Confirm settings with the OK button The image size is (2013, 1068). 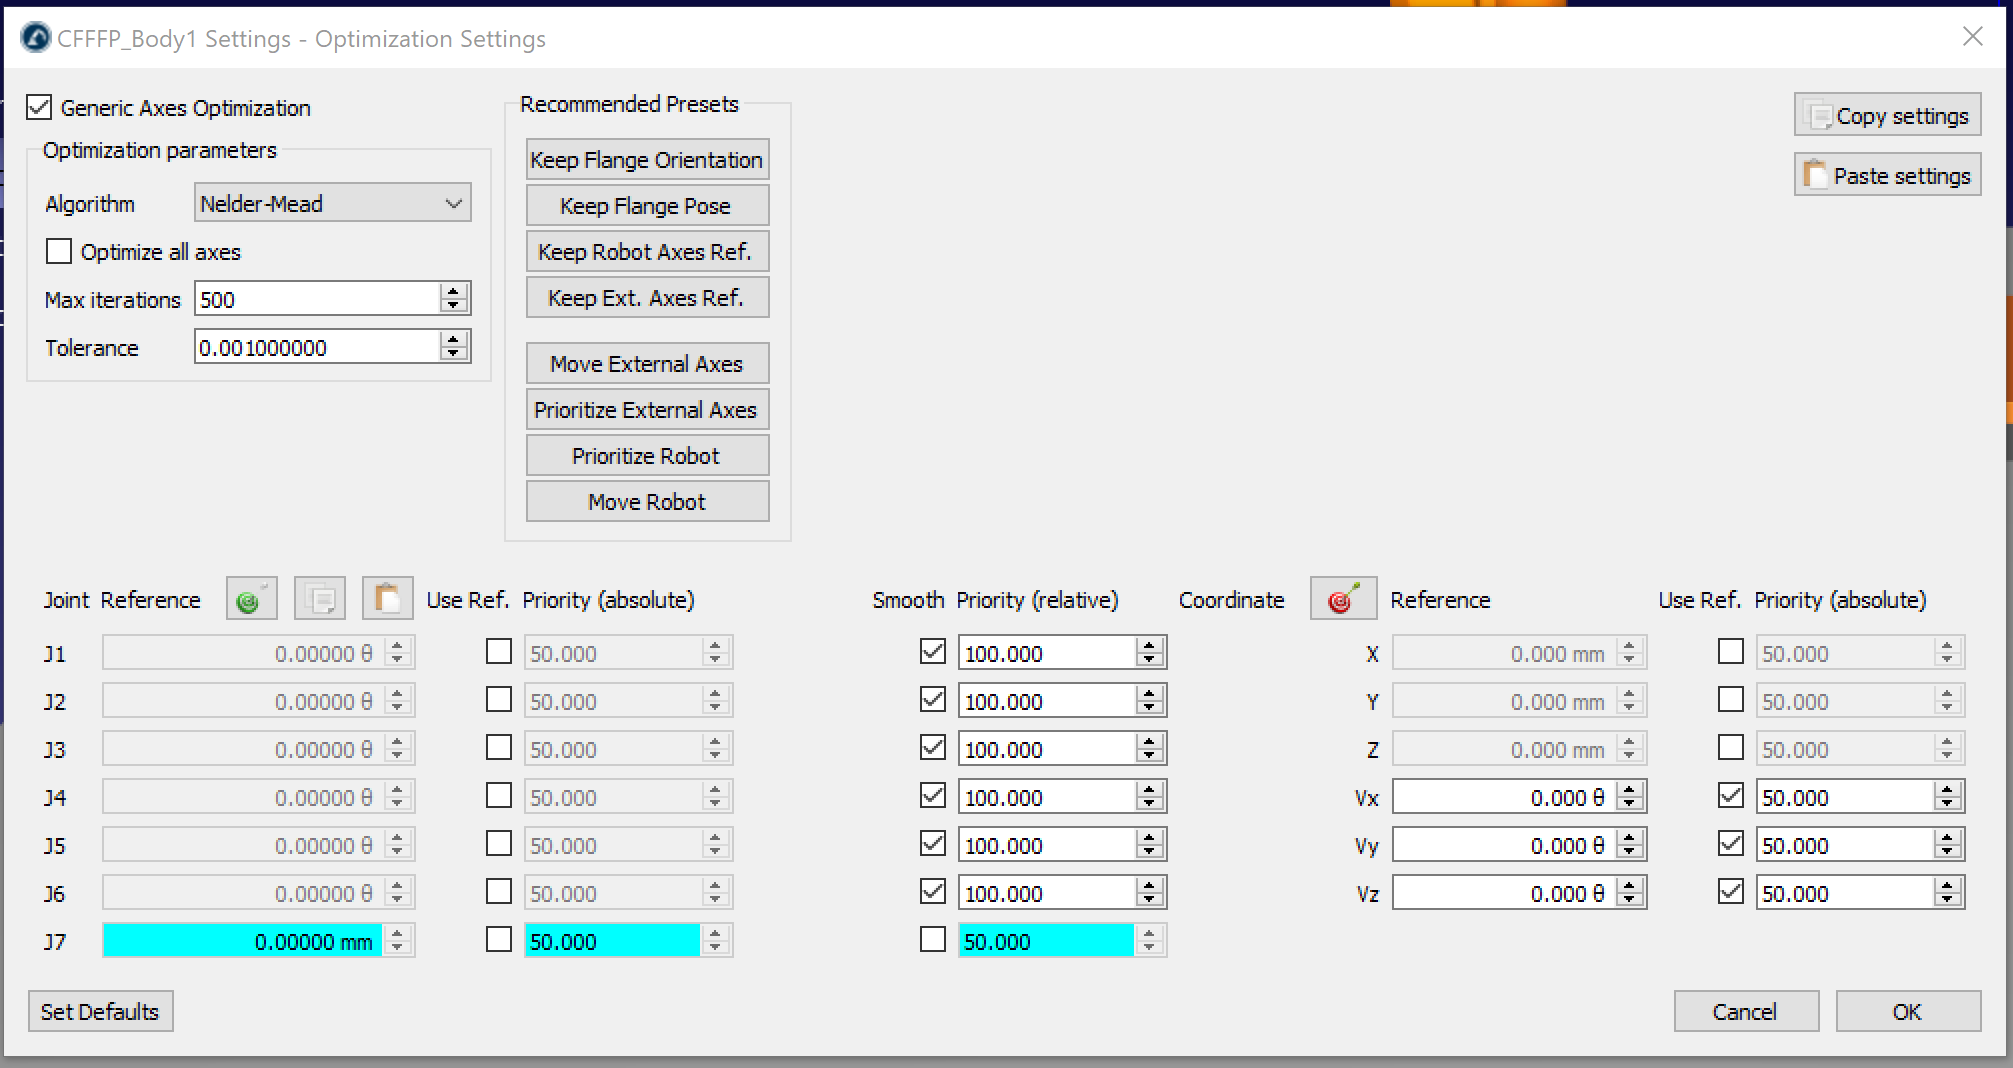tap(1907, 1011)
